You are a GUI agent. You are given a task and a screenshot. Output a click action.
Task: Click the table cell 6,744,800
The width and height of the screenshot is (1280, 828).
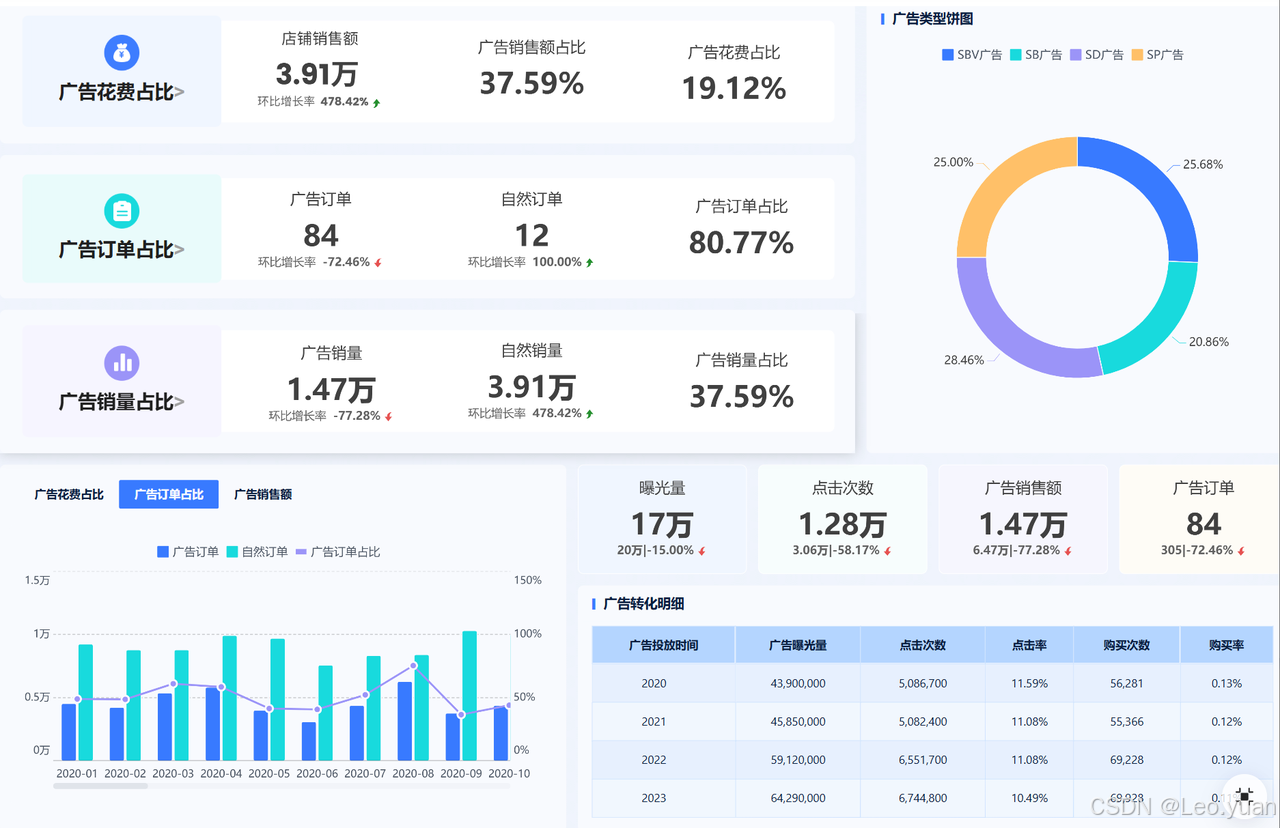923,798
